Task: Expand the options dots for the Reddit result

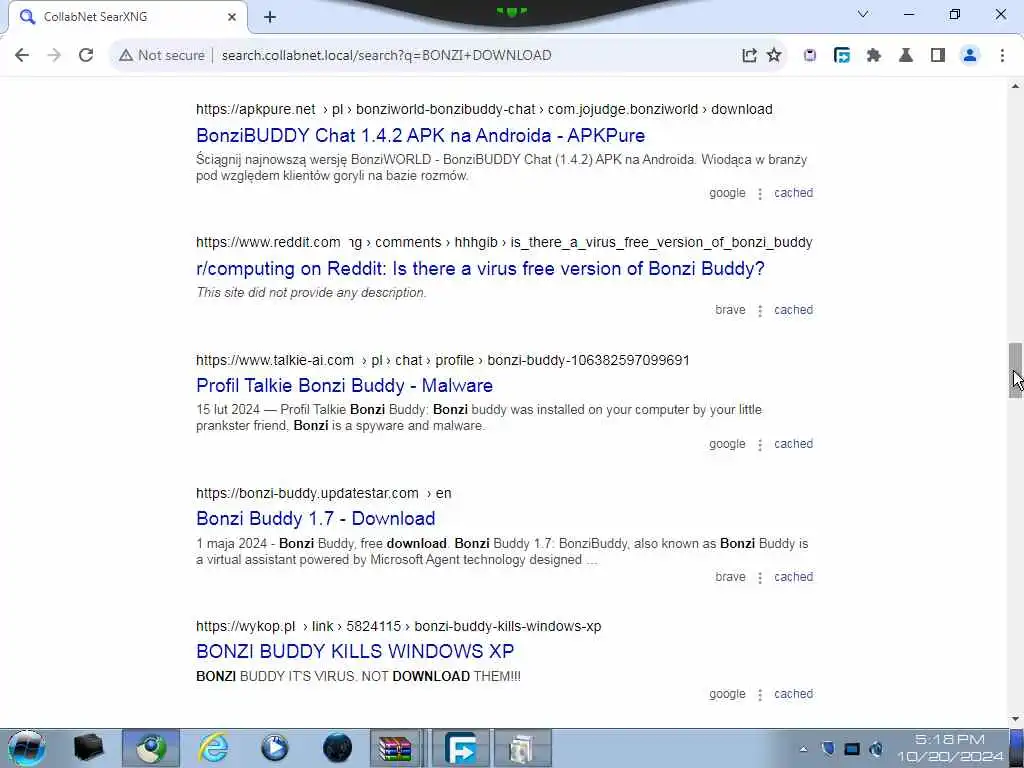Action: pos(760,310)
